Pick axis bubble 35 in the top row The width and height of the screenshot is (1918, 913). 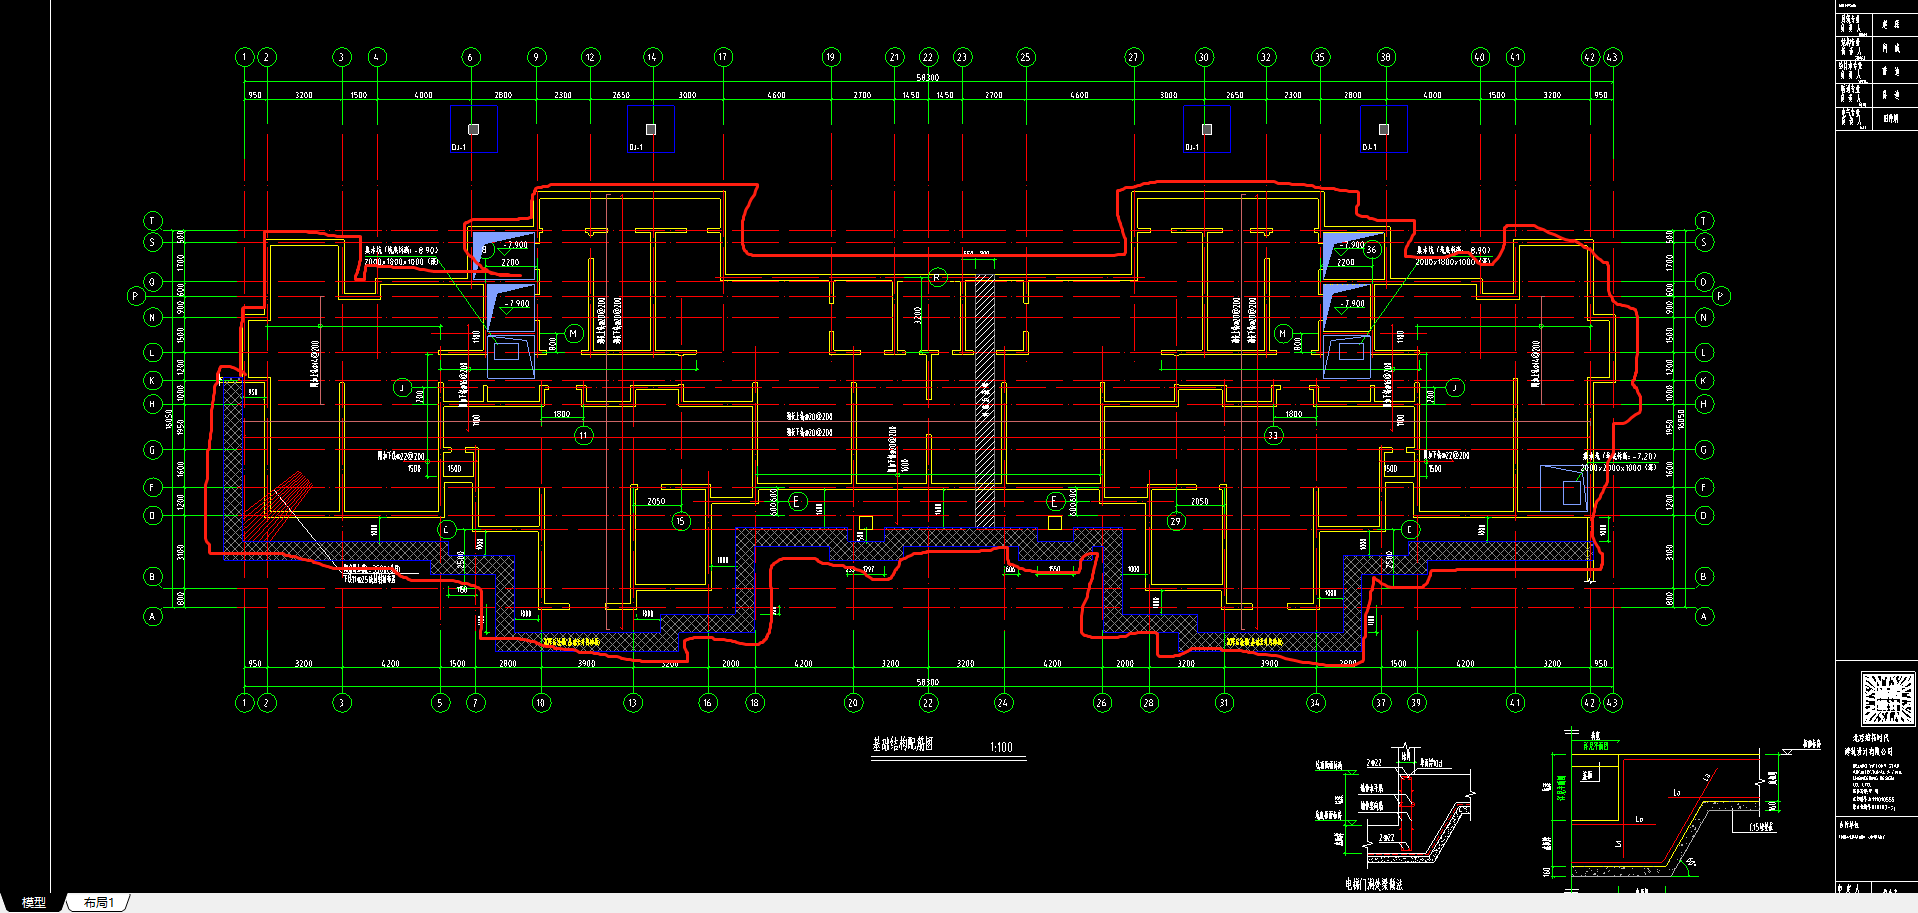[x=1320, y=57]
